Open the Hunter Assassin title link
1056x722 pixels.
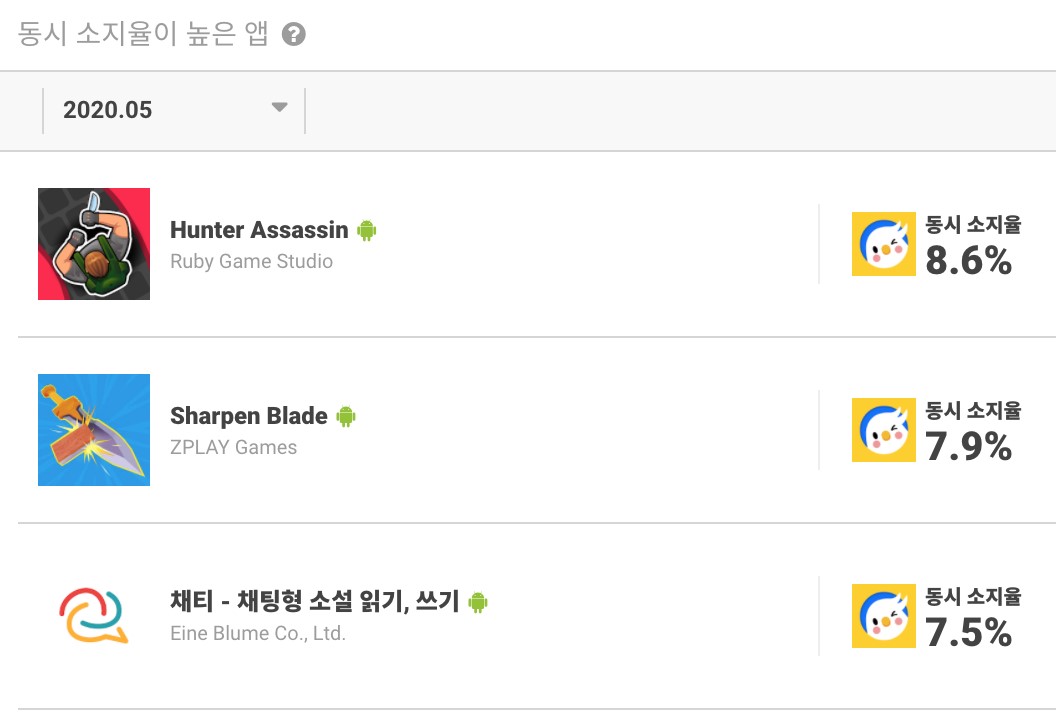point(259,230)
